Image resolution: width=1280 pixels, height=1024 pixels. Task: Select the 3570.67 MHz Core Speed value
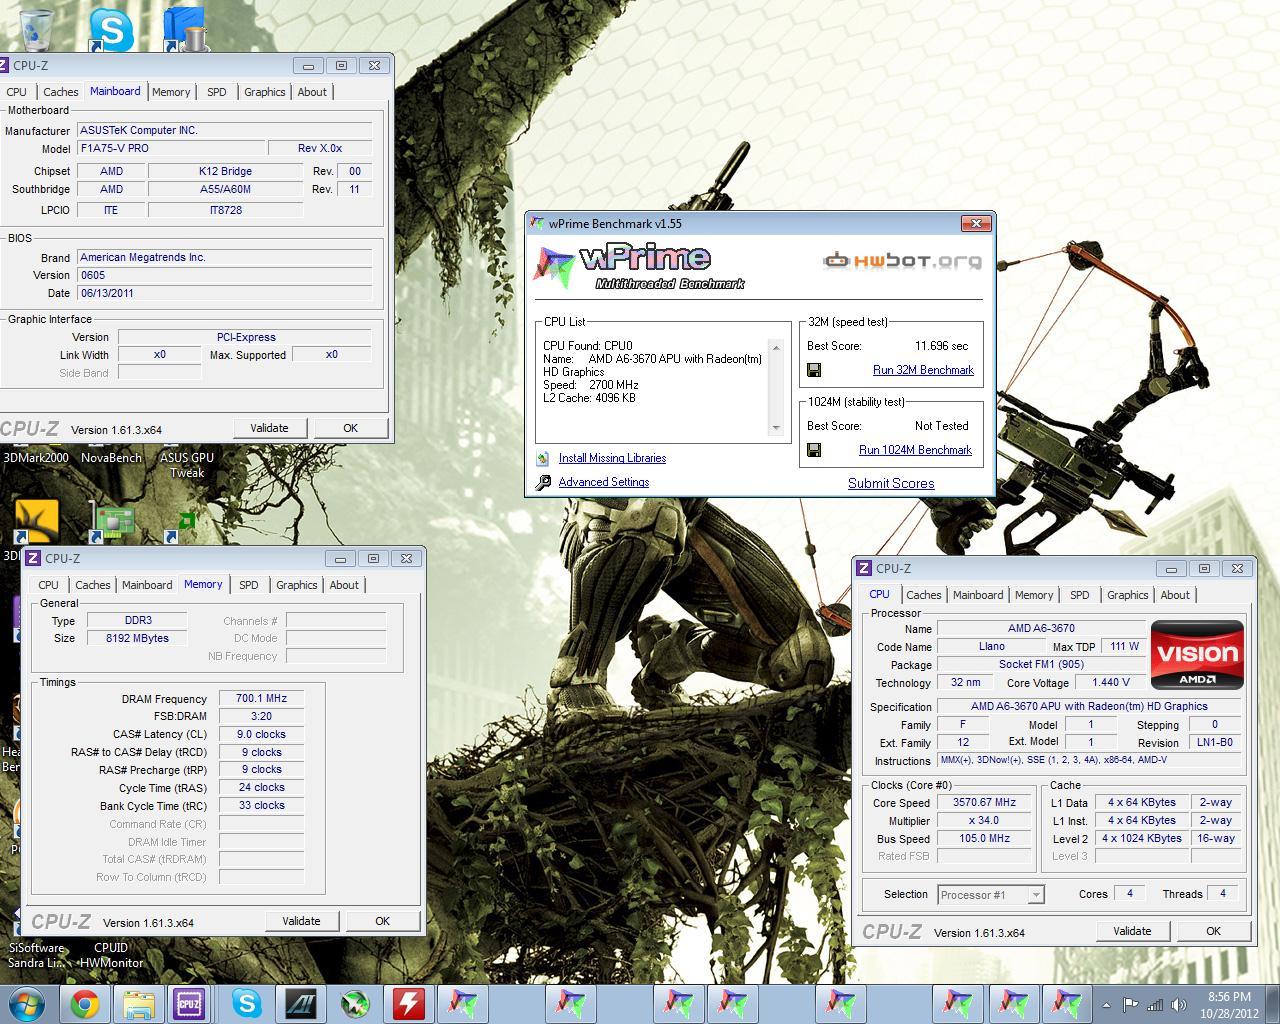984,803
